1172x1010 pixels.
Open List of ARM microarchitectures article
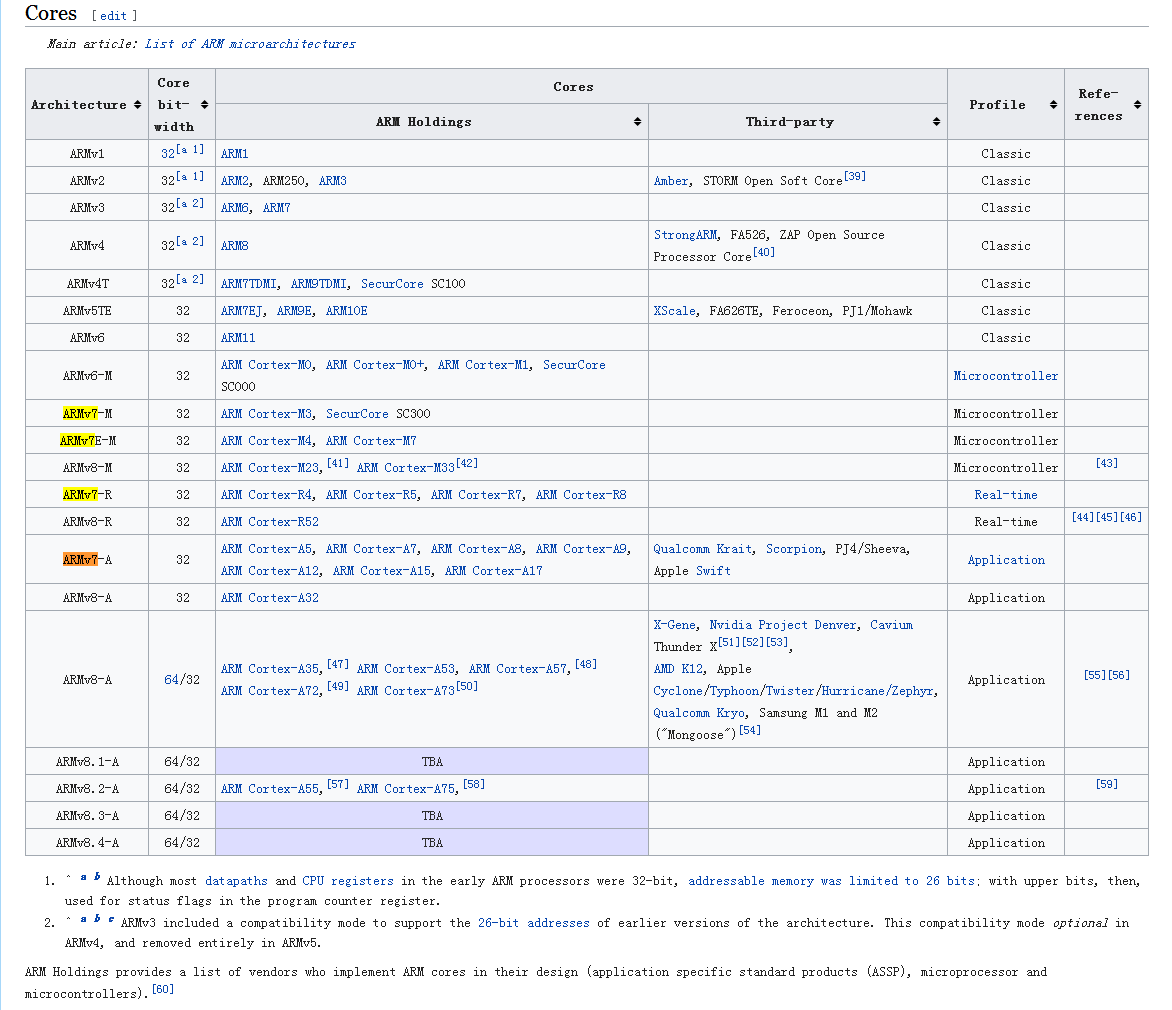coord(250,44)
